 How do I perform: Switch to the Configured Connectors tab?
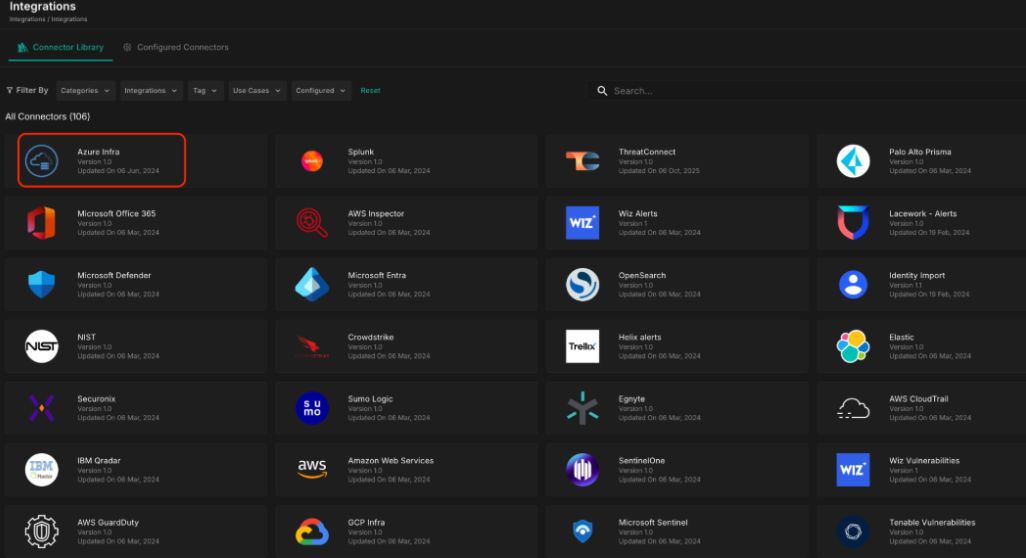pyautogui.click(x=176, y=47)
